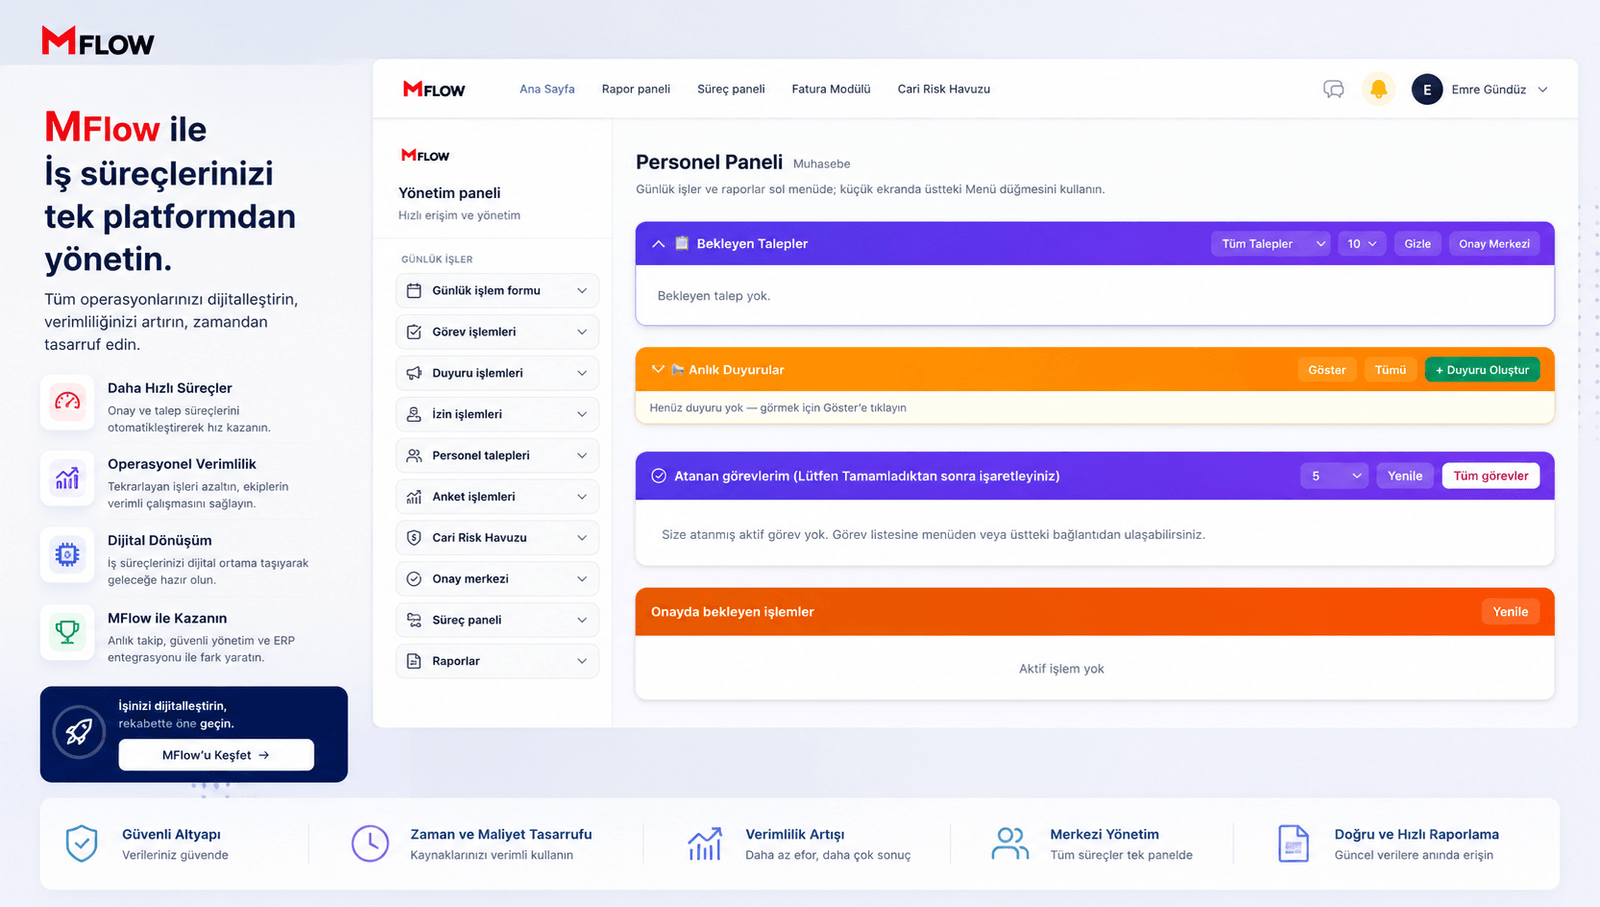Open Fatura Modülü in the top navigation

tap(831, 89)
